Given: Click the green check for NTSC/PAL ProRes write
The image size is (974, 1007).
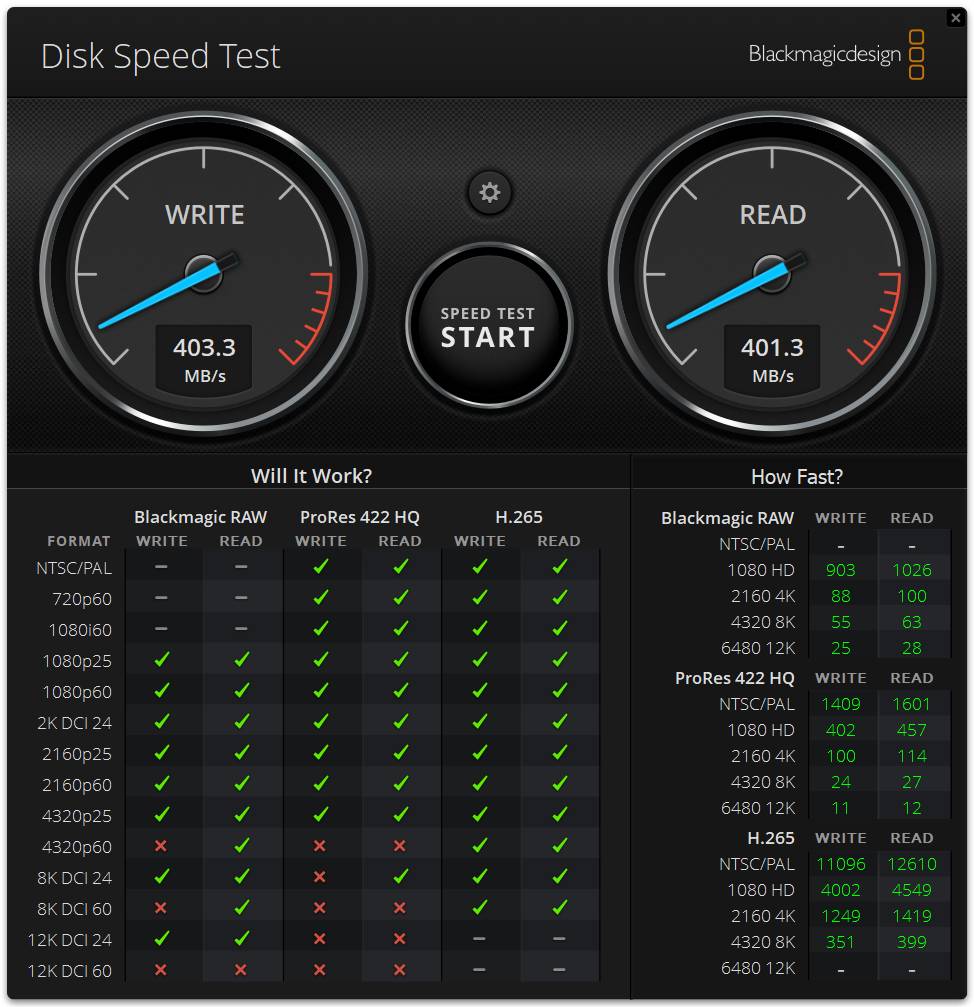Looking at the screenshot, I should coord(320,566).
